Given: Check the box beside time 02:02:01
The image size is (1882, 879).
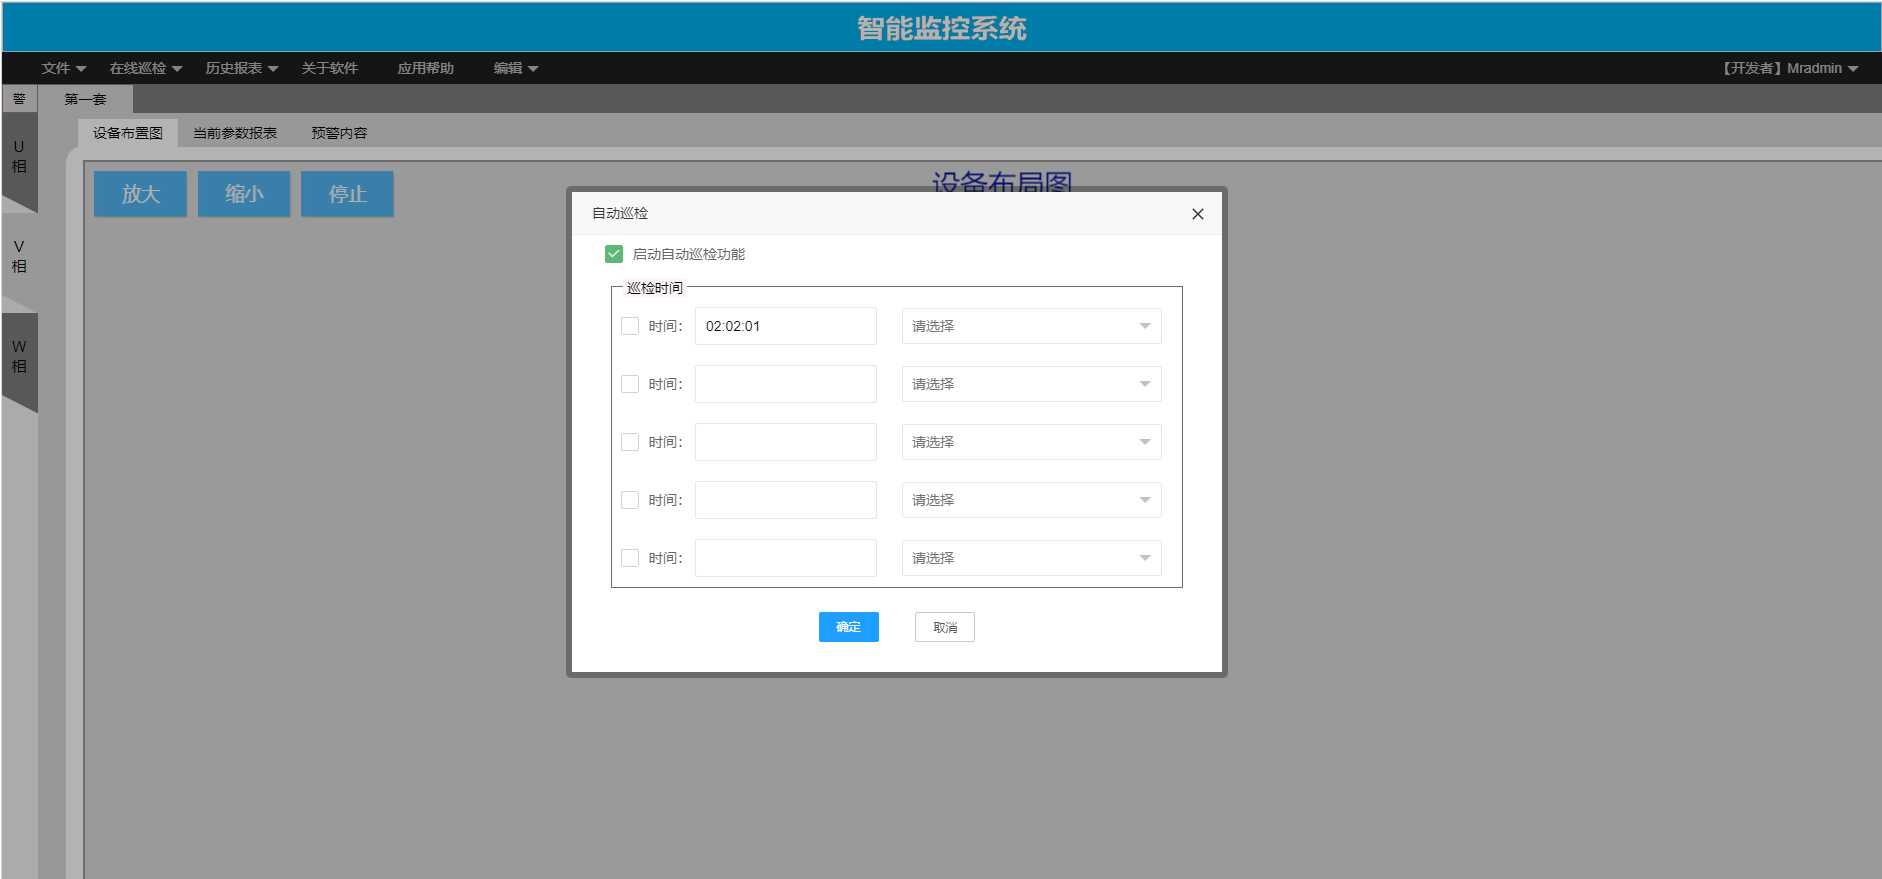Looking at the screenshot, I should [630, 326].
